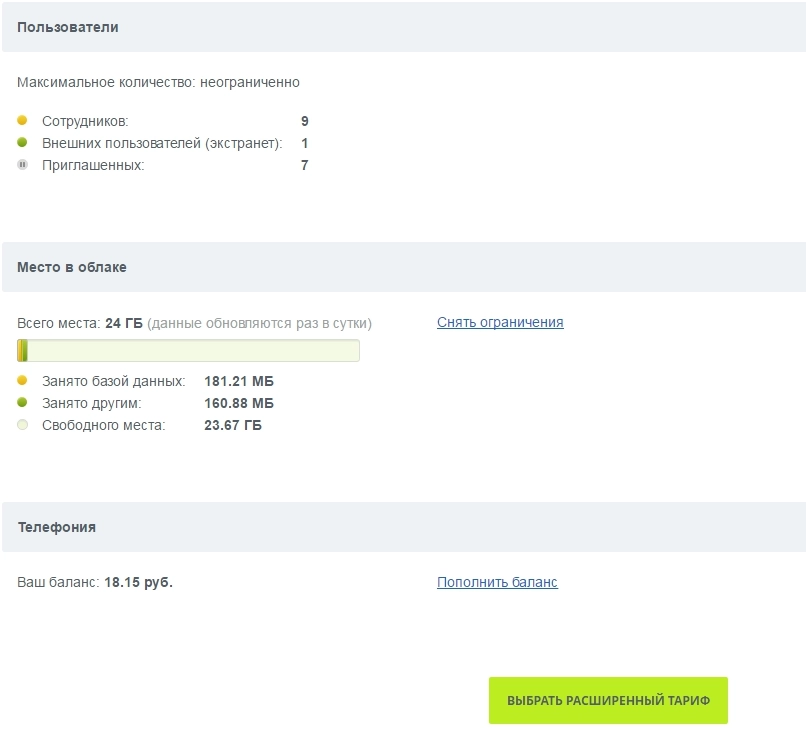Viewport: 806px width, 741px height.
Task: Follow the Пополнить баланс link
Action: point(497,582)
